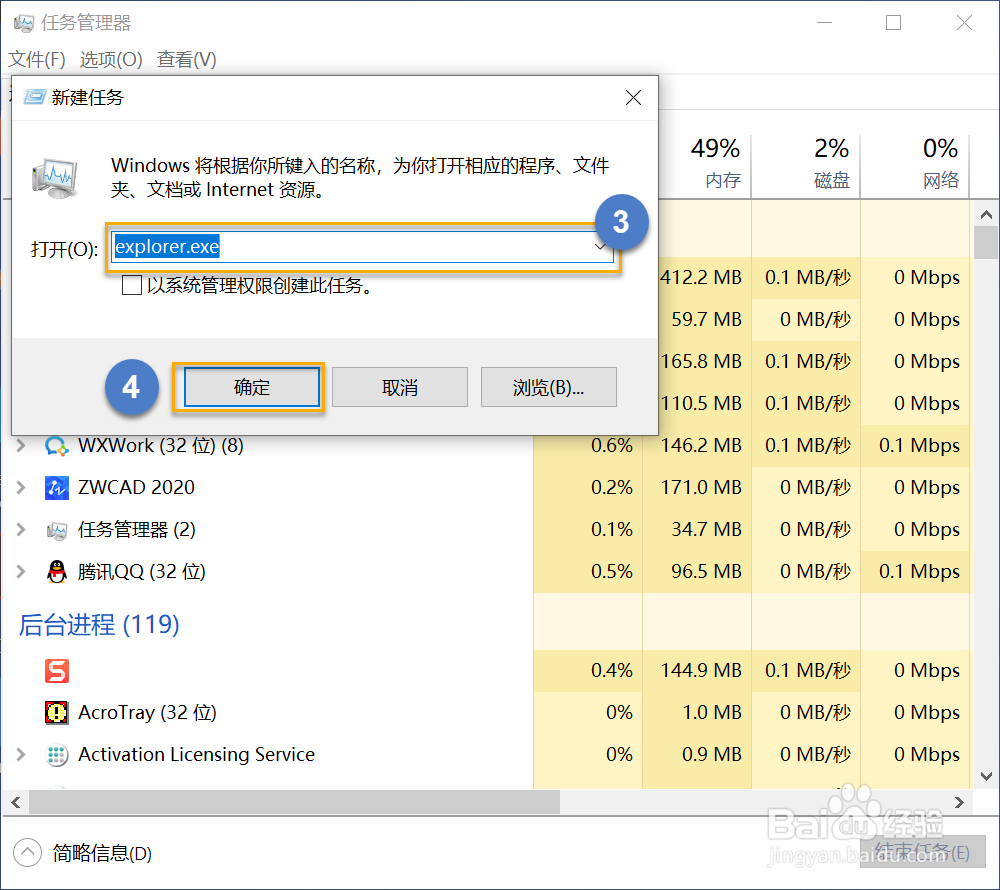Click the AcroTray process icon
1000x890 pixels.
pos(57,712)
